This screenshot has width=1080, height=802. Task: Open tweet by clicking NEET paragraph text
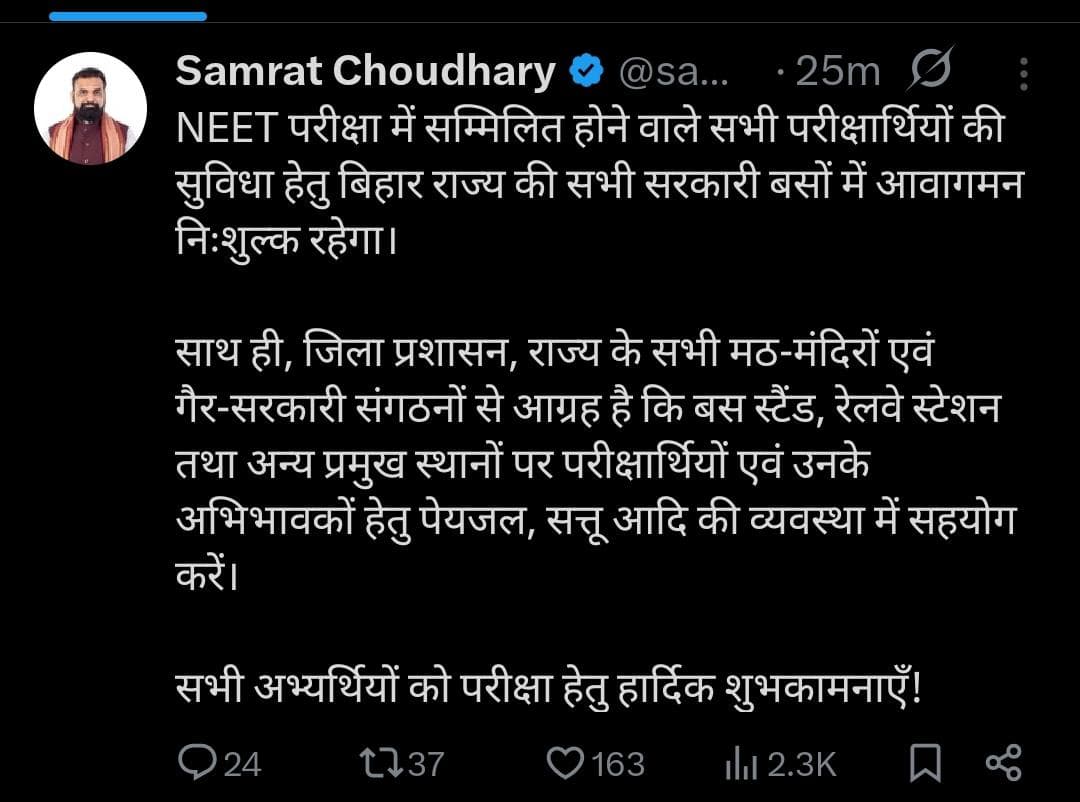click(x=599, y=185)
